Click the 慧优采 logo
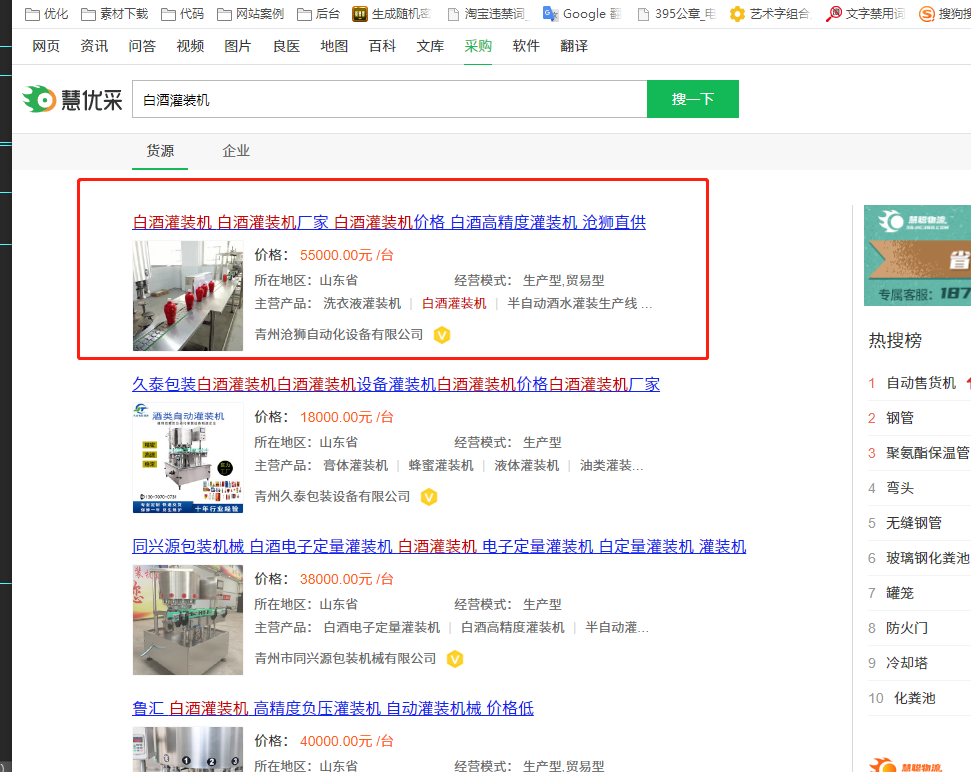Image resolution: width=971 pixels, height=772 pixels. point(72,99)
